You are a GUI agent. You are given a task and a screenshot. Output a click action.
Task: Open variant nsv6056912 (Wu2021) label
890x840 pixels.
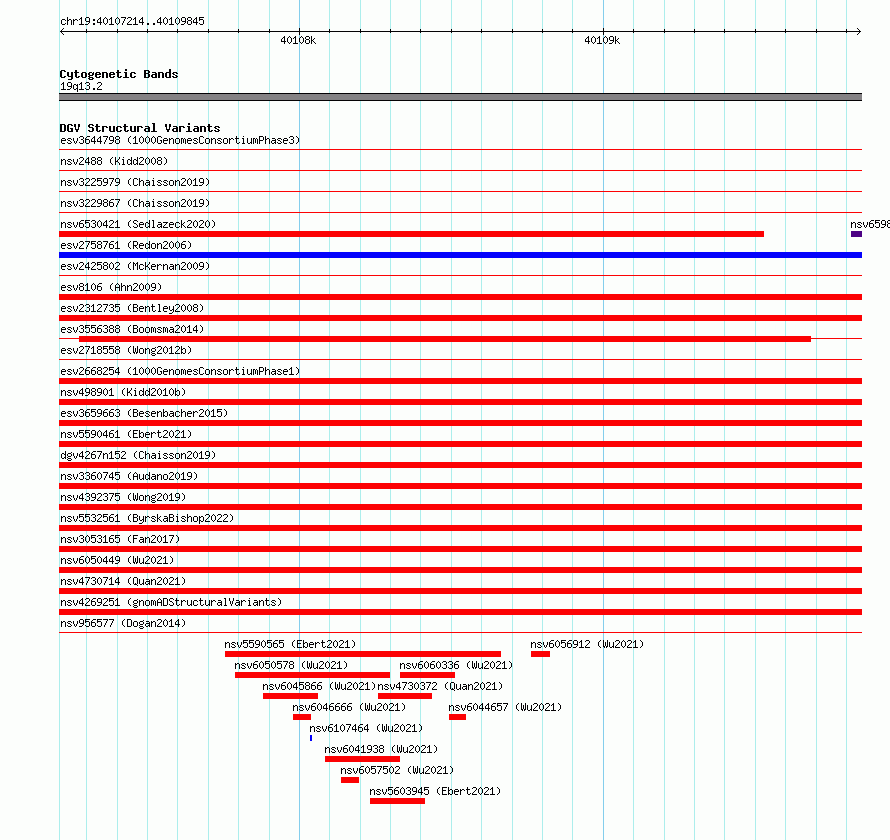click(x=587, y=644)
